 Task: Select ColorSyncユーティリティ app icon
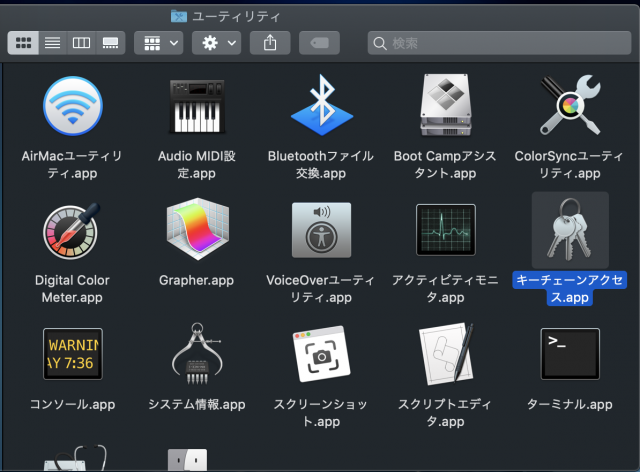pos(570,105)
